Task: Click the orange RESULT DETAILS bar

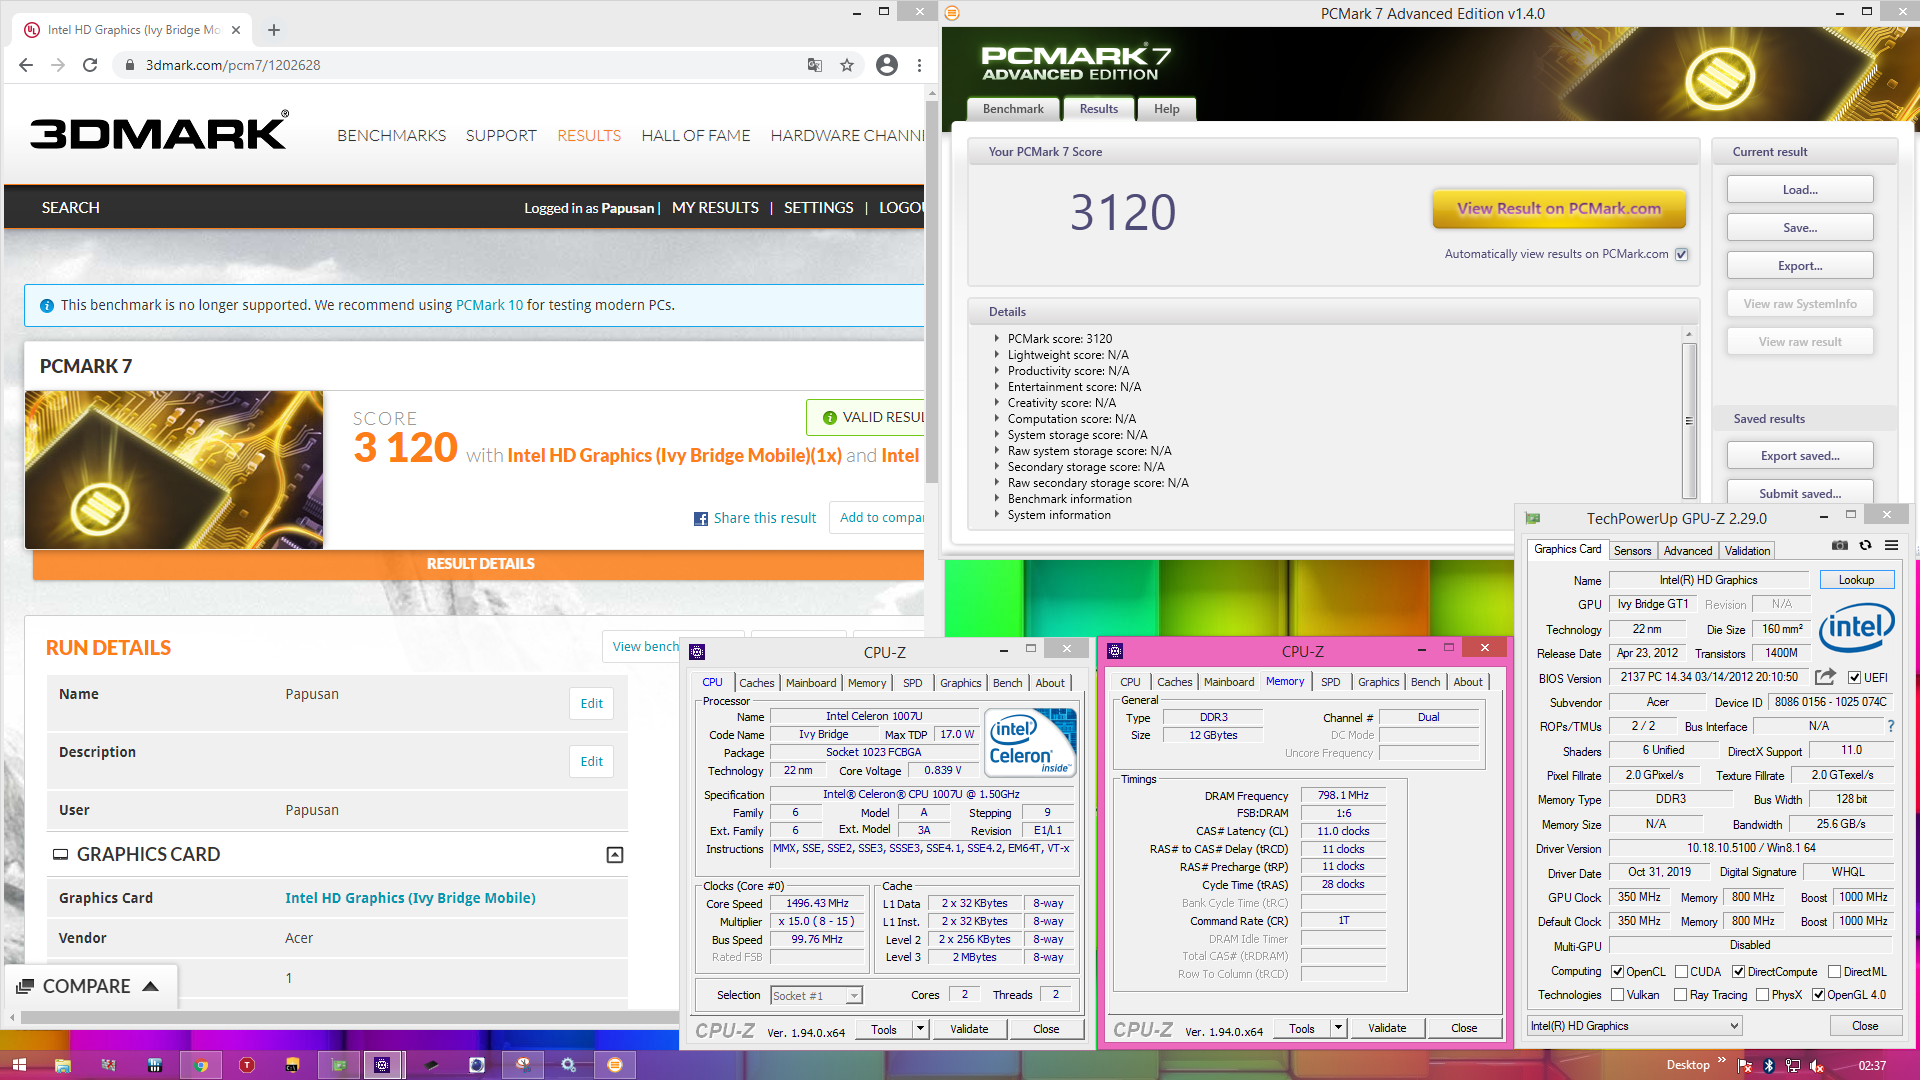Action: pos(480,564)
